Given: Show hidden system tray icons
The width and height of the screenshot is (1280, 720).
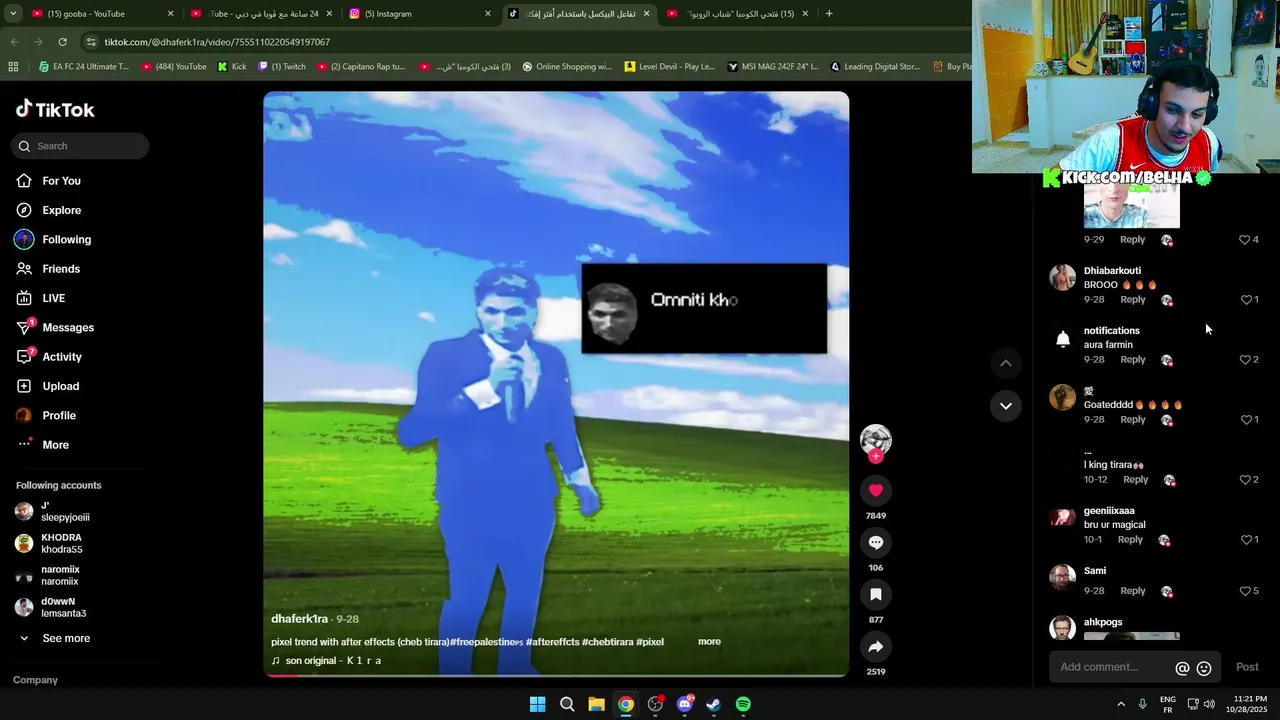Looking at the screenshot, I should [x=1121, y=704].
